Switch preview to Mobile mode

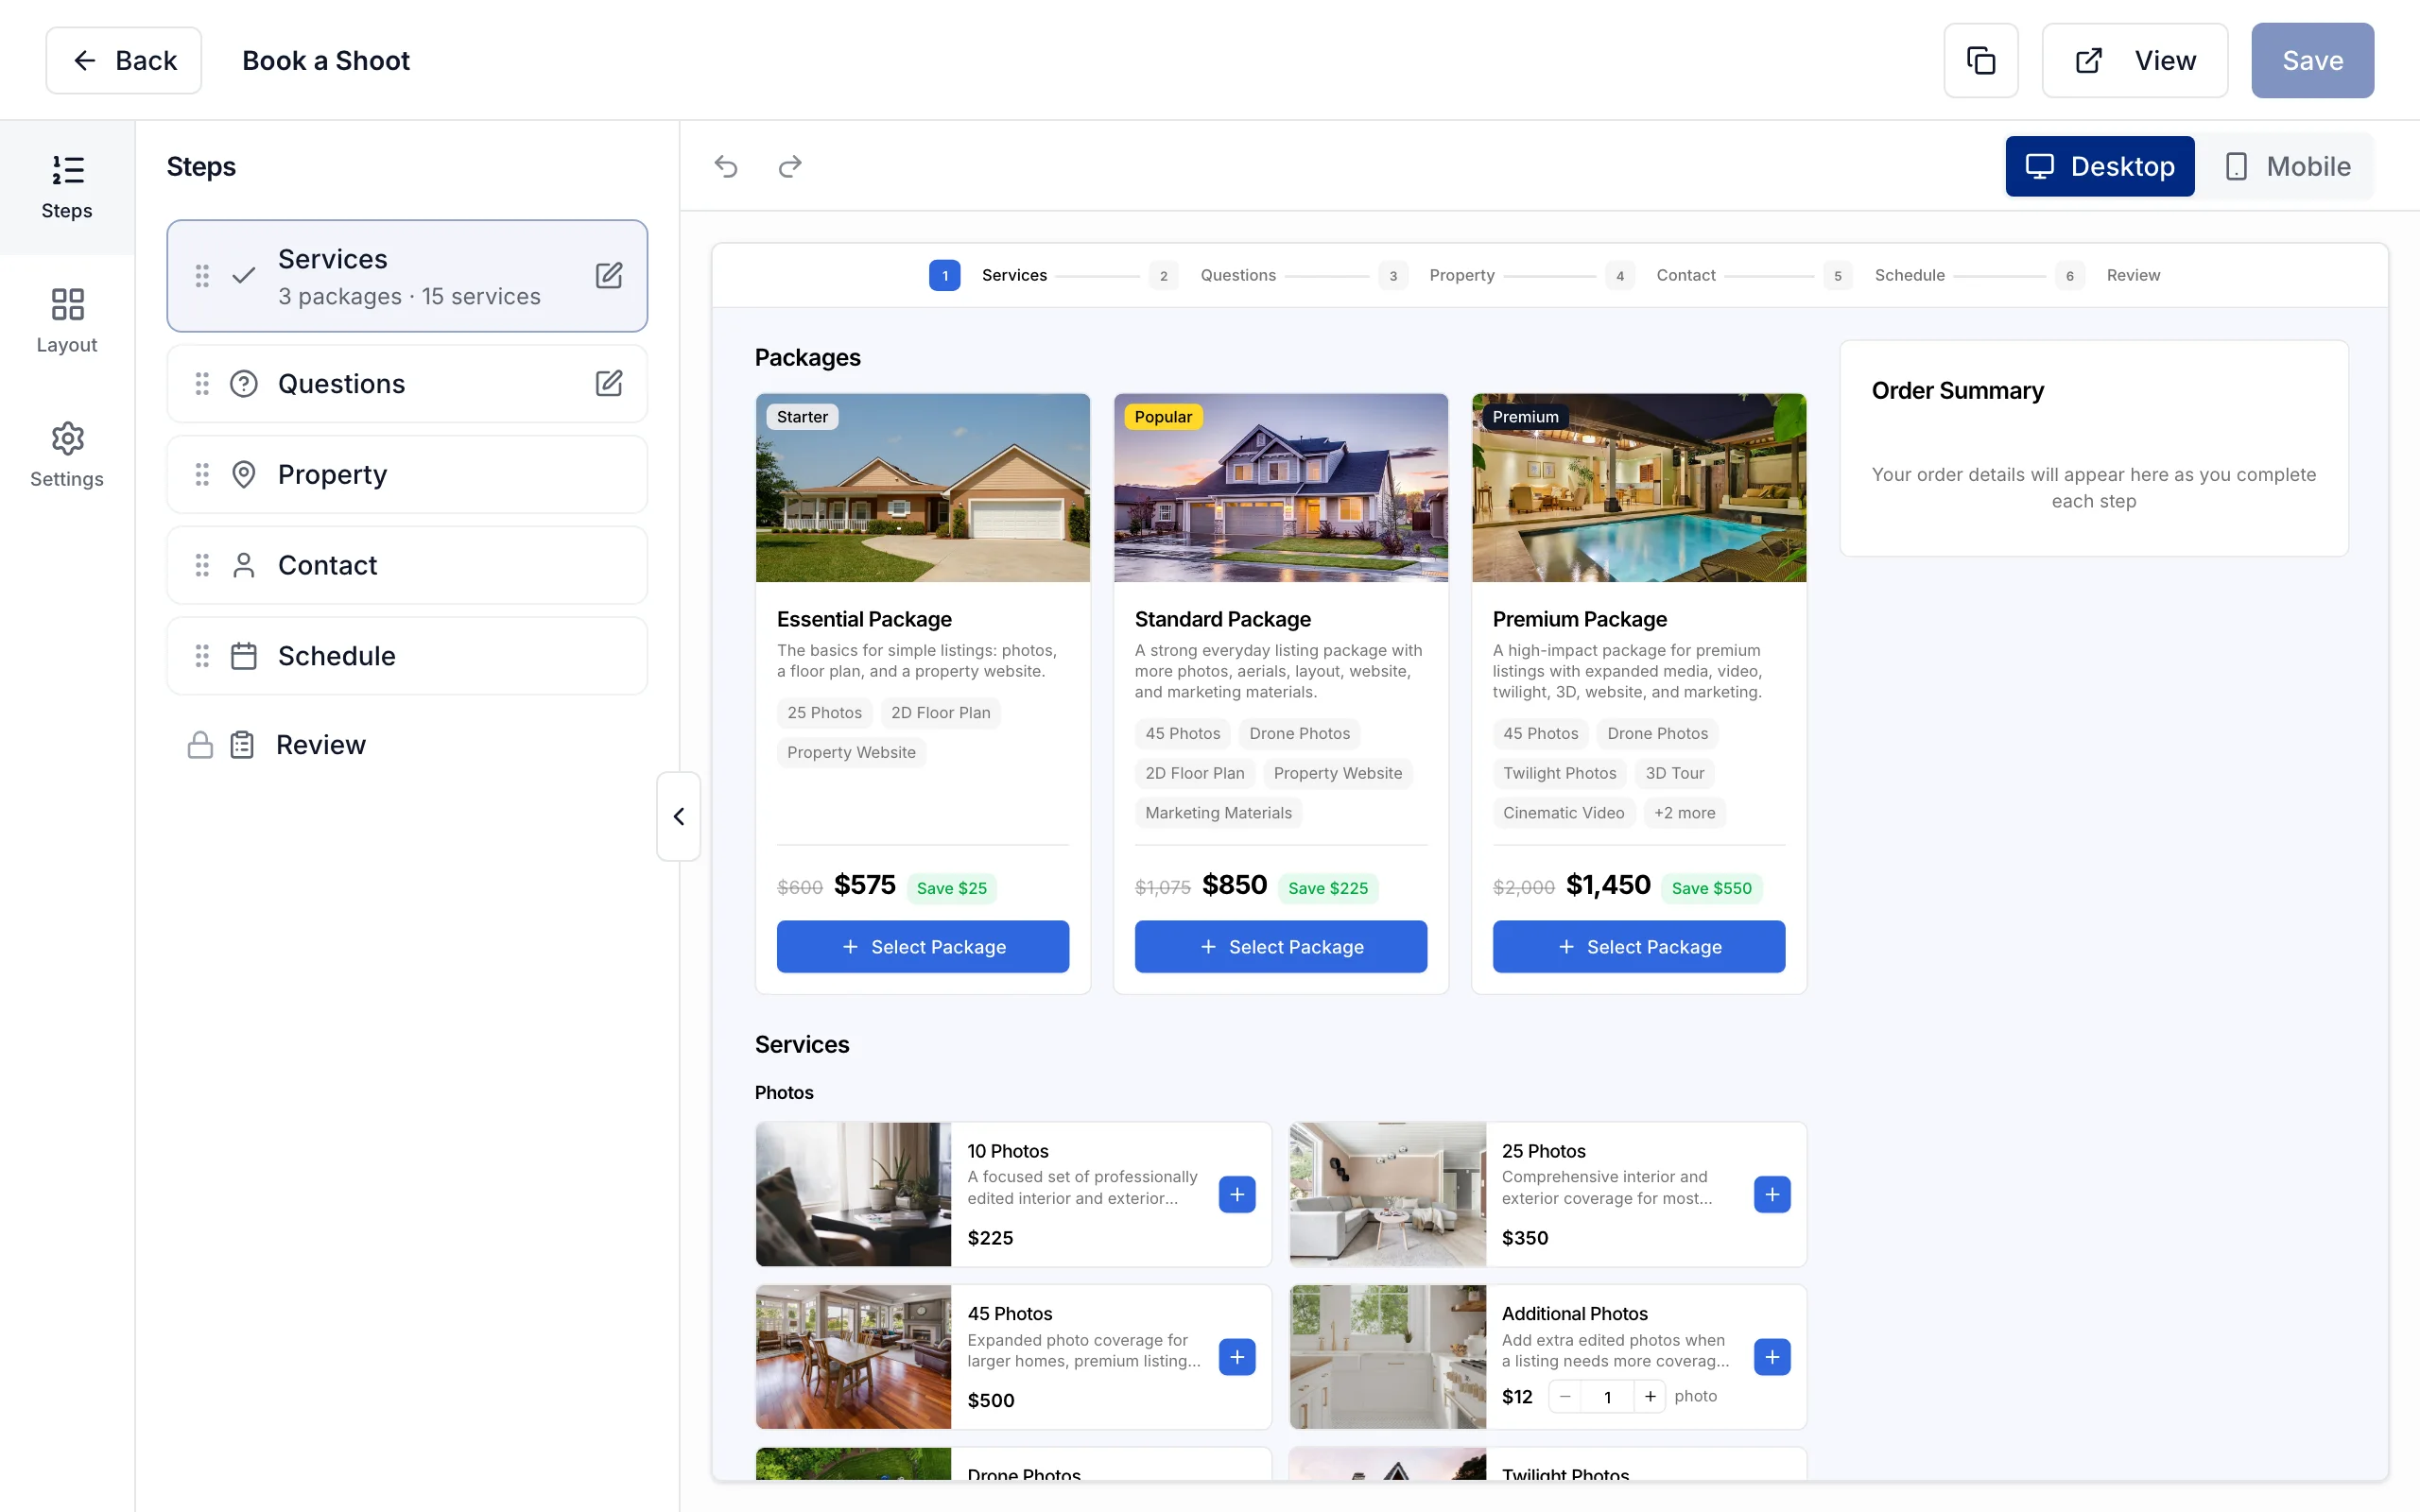2288,166
